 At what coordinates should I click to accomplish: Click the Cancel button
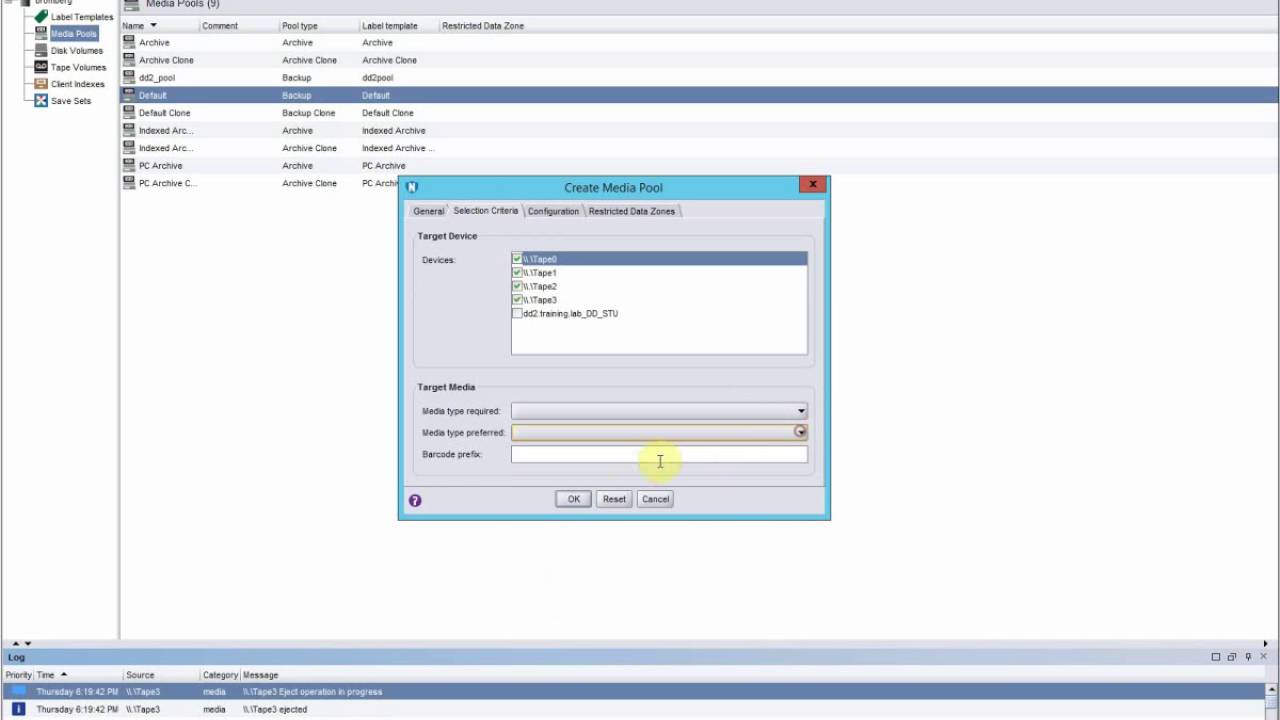click(x=656, y=499)
